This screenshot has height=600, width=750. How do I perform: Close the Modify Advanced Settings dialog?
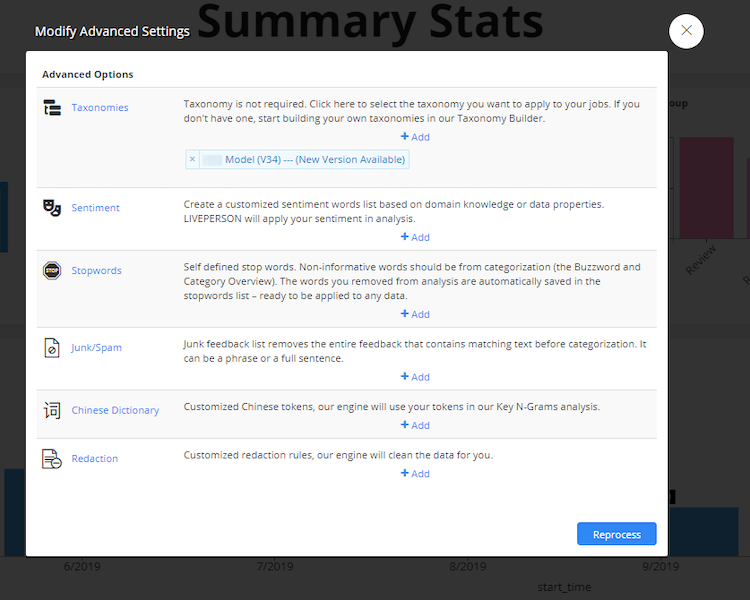point(686,31)
